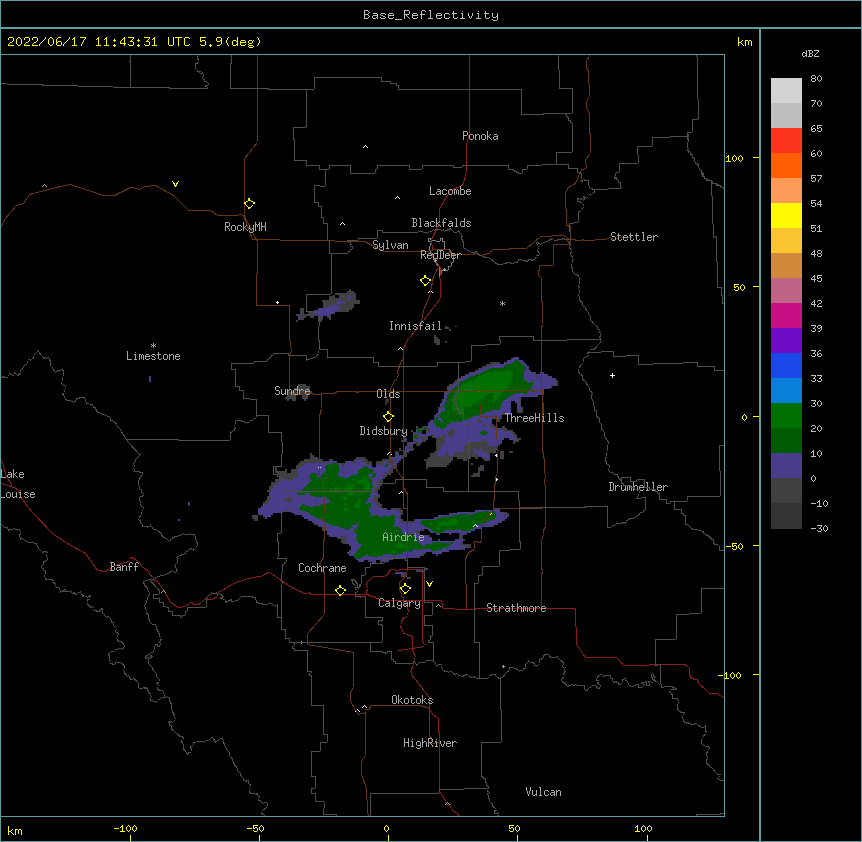Select the slate purple 10-0 dBZ swatch

[786, 466]
